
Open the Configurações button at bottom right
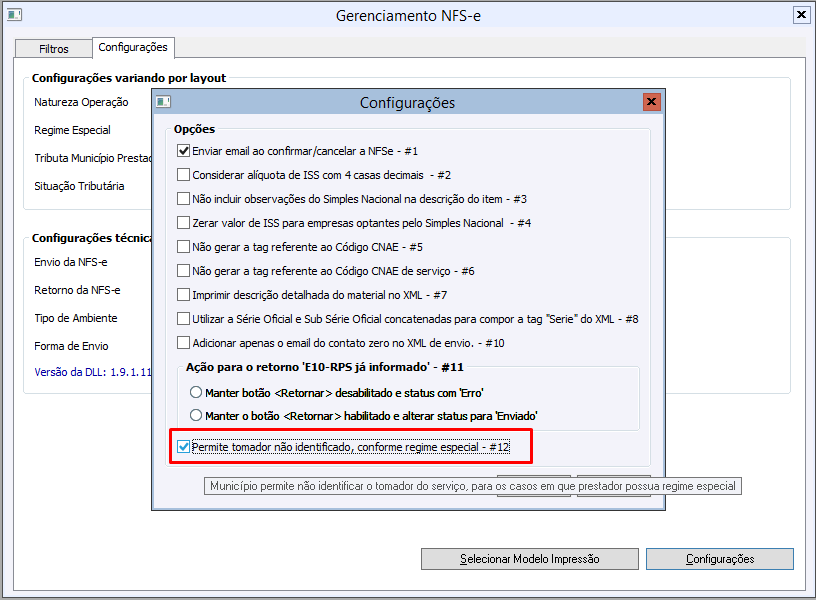tap(720, 559)
